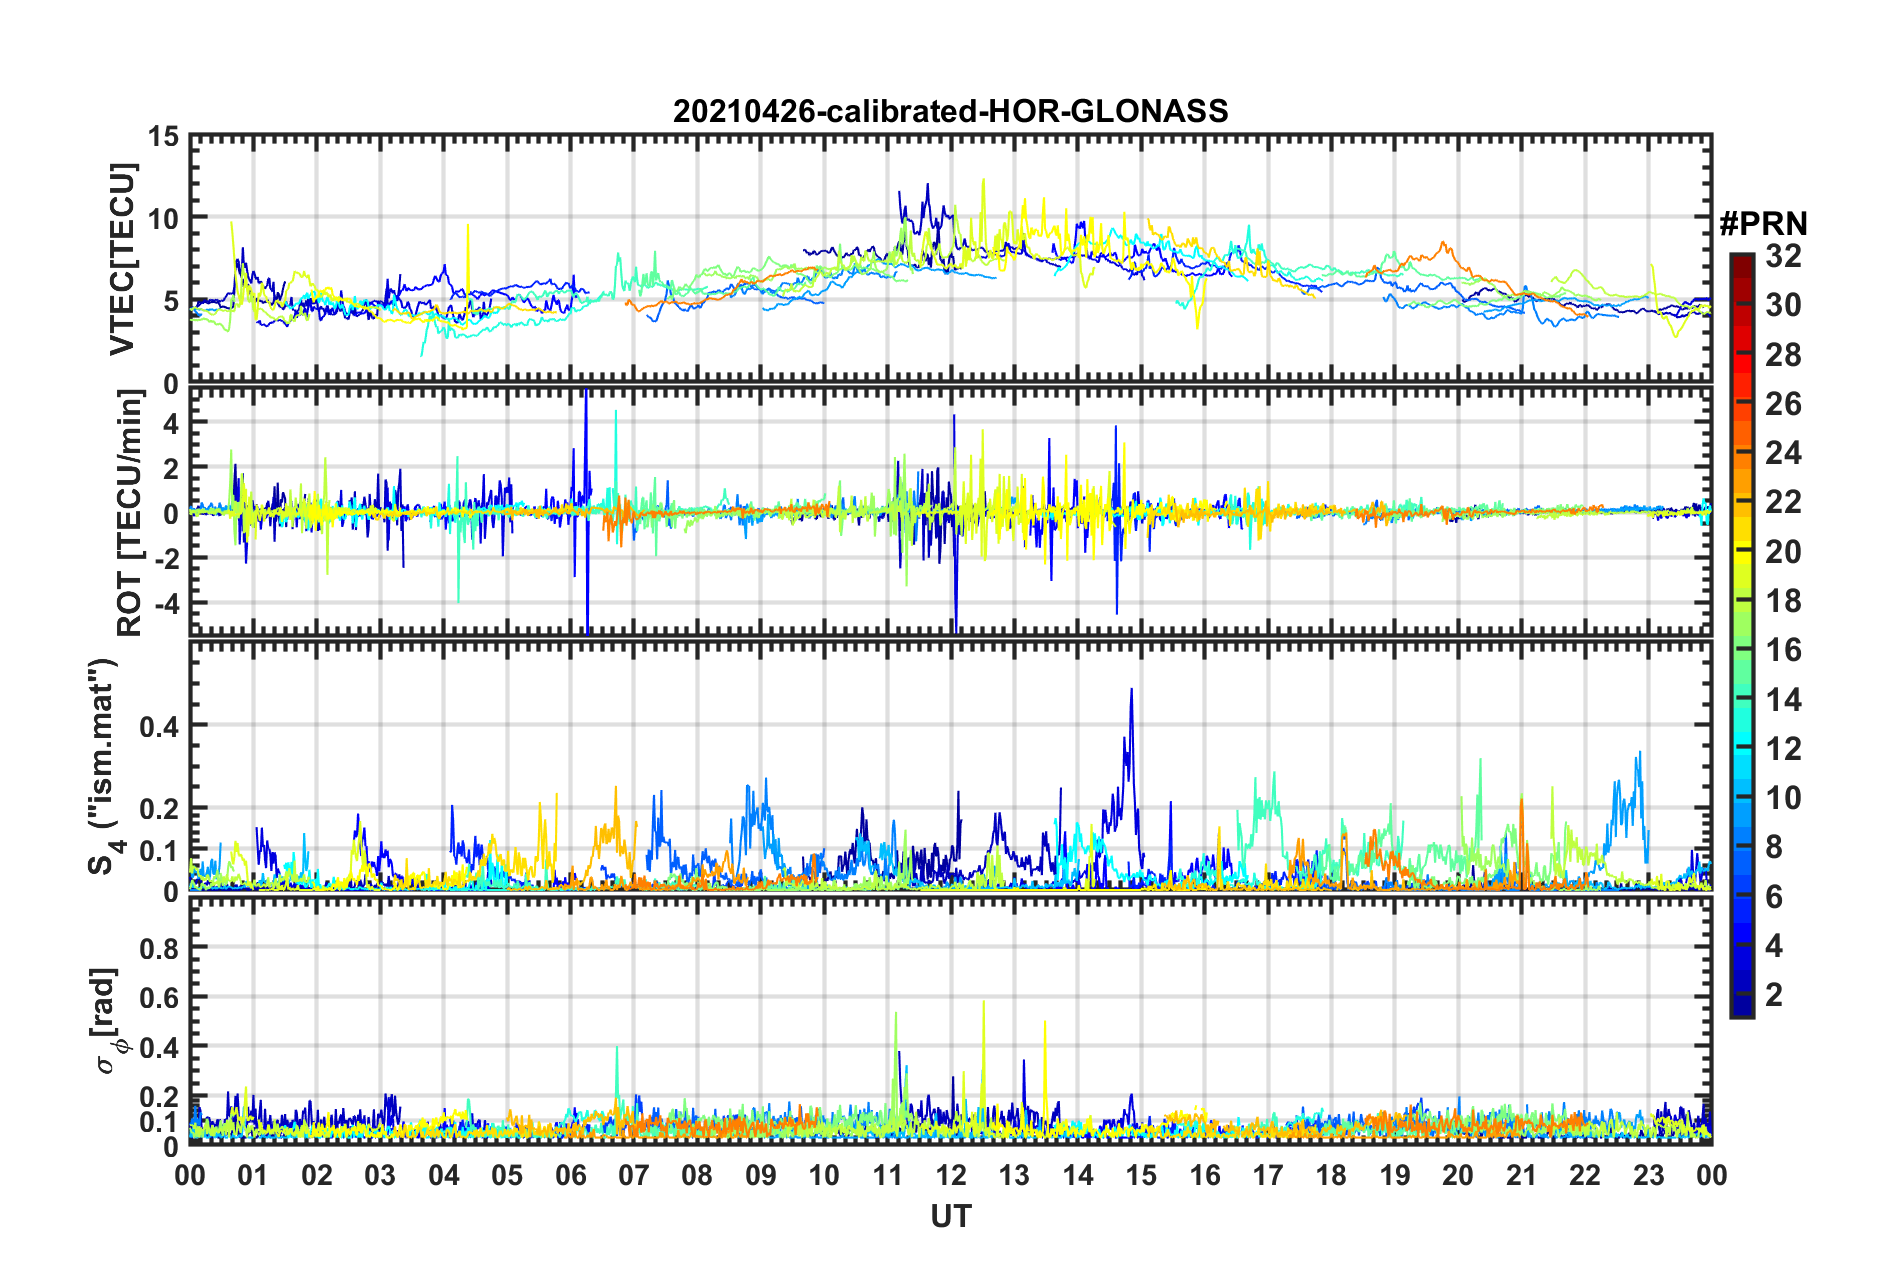Viewport: 1902px width, 1272px height.
Task: Click sigma phi y-axis tick label 0.8
Action: [x=159, y=947]
